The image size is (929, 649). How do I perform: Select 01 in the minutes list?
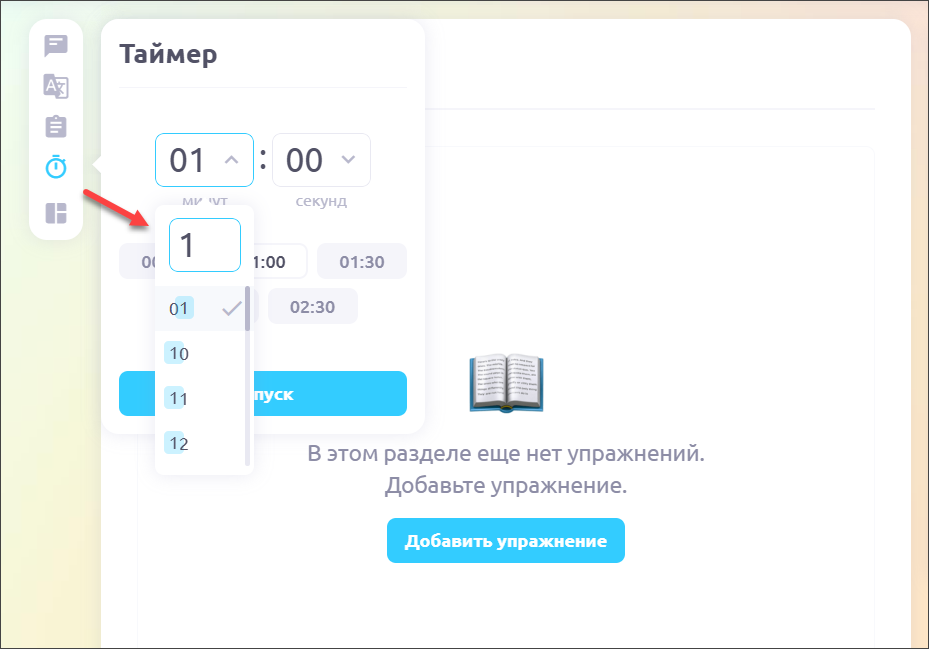point(200,308)
